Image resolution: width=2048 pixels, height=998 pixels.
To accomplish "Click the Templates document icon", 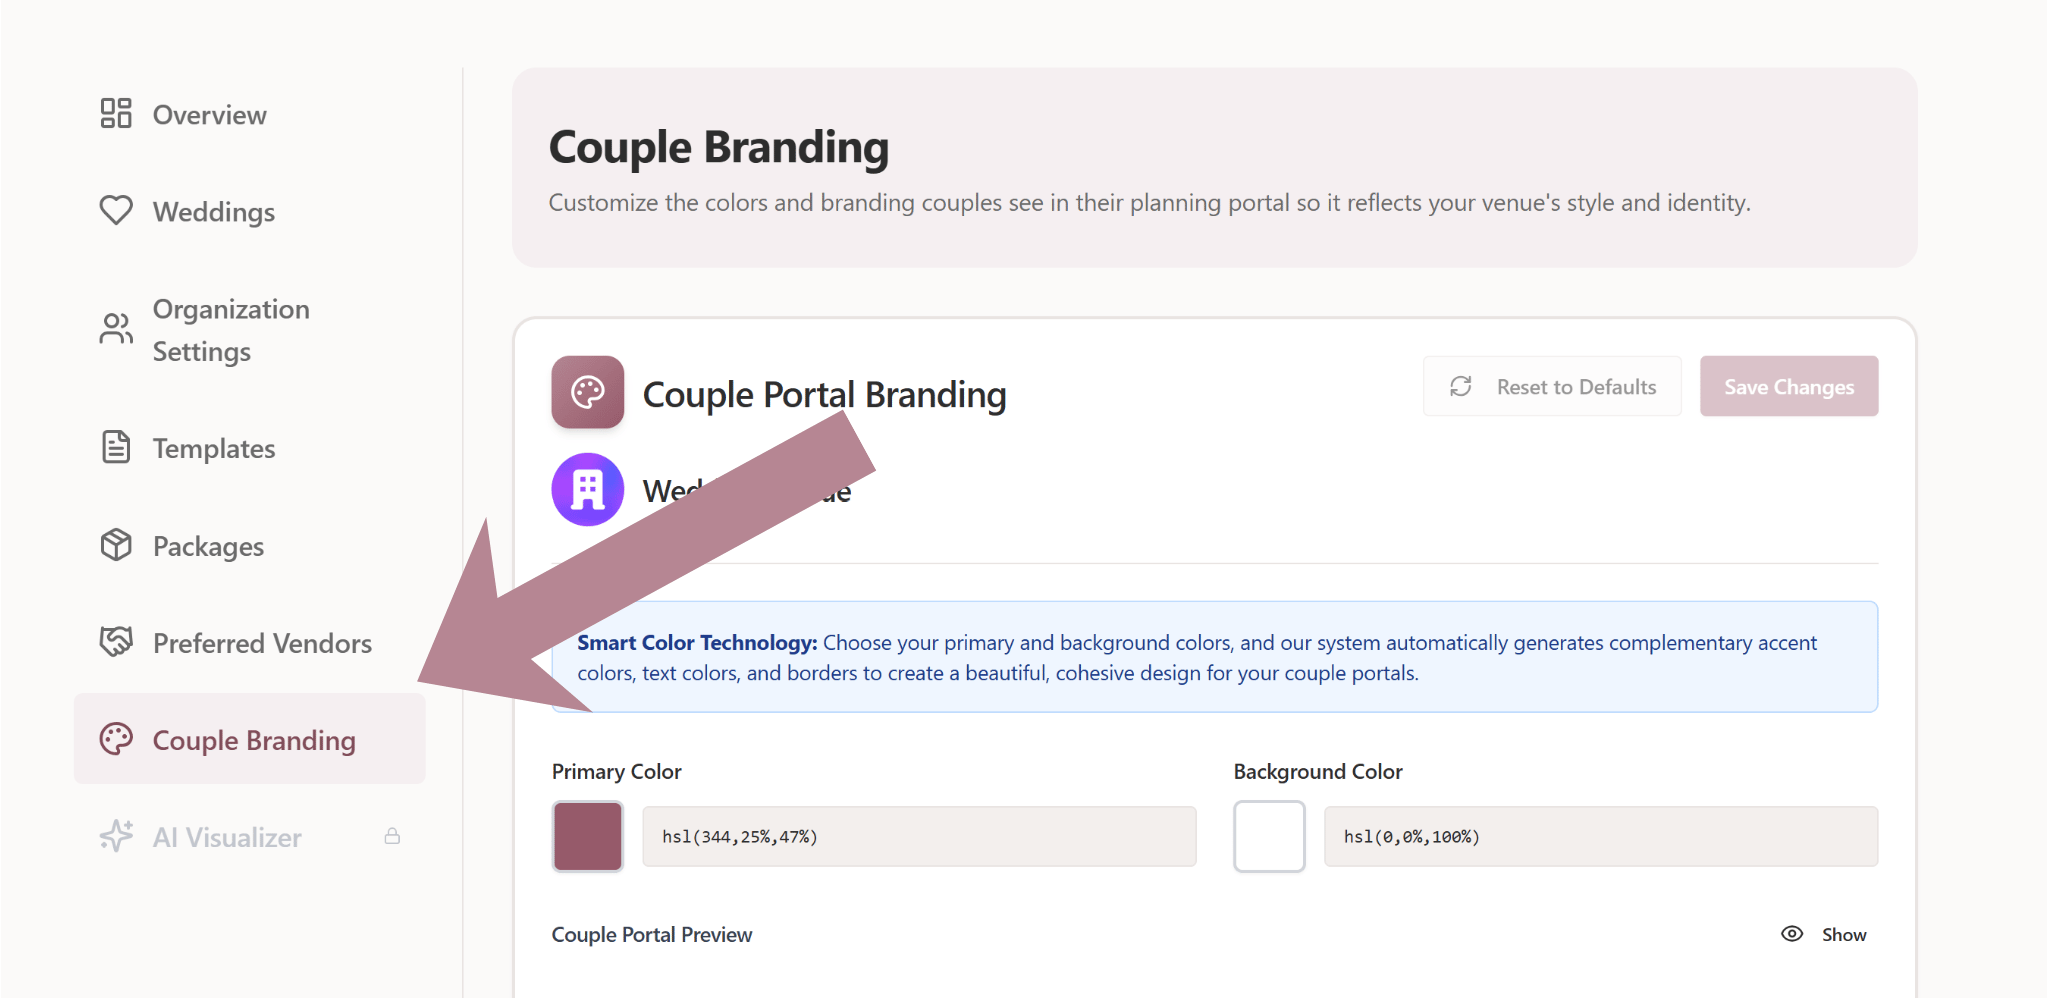I will 116,447.
